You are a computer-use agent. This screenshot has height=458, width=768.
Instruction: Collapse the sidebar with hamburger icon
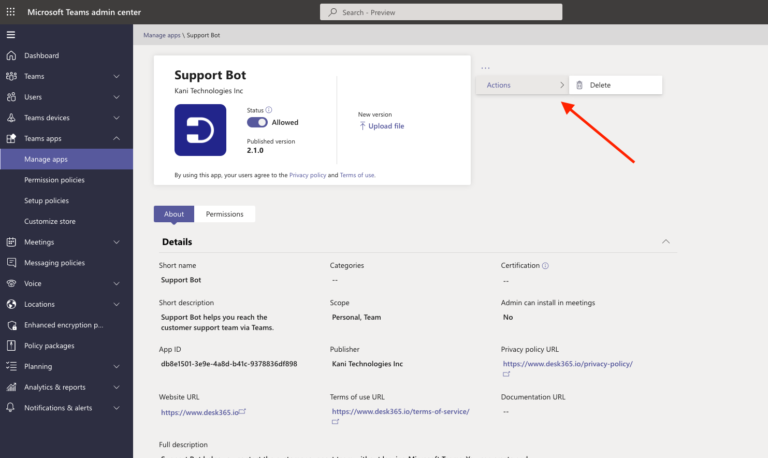click(11, 35)
